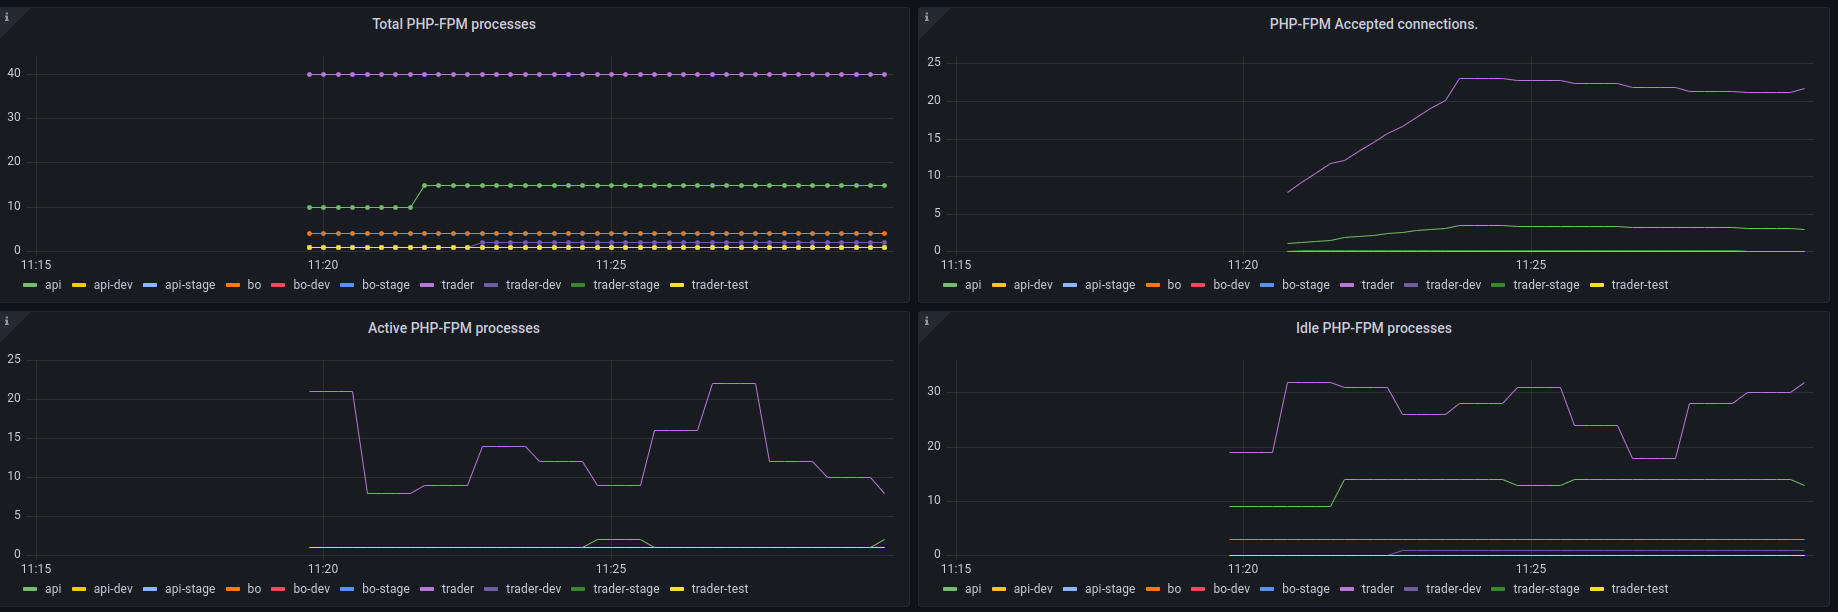Open the Total PHP-FPM processes panel title menu
The width and height of the screenshot is (1838, 612).
453,24
